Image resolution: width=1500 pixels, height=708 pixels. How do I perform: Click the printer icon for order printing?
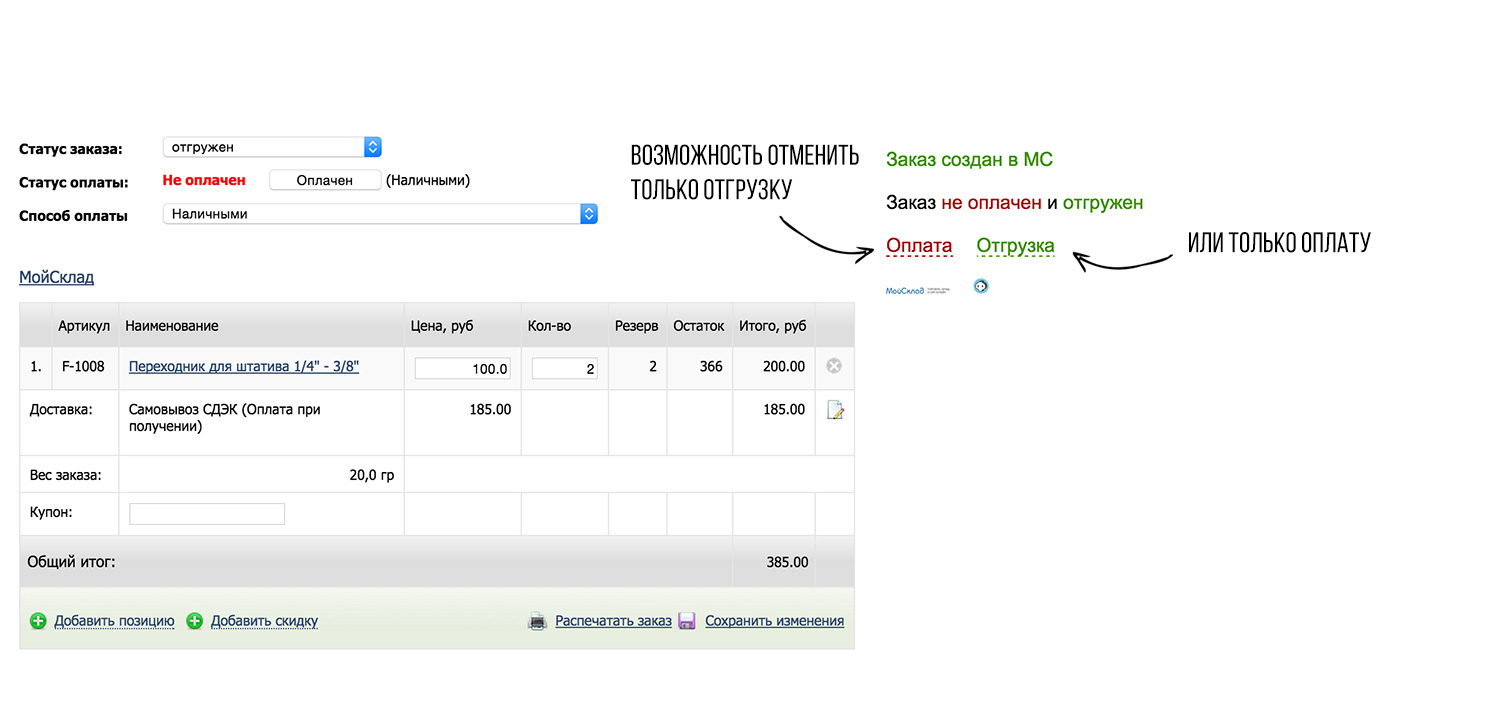click(x=537, y=621)
